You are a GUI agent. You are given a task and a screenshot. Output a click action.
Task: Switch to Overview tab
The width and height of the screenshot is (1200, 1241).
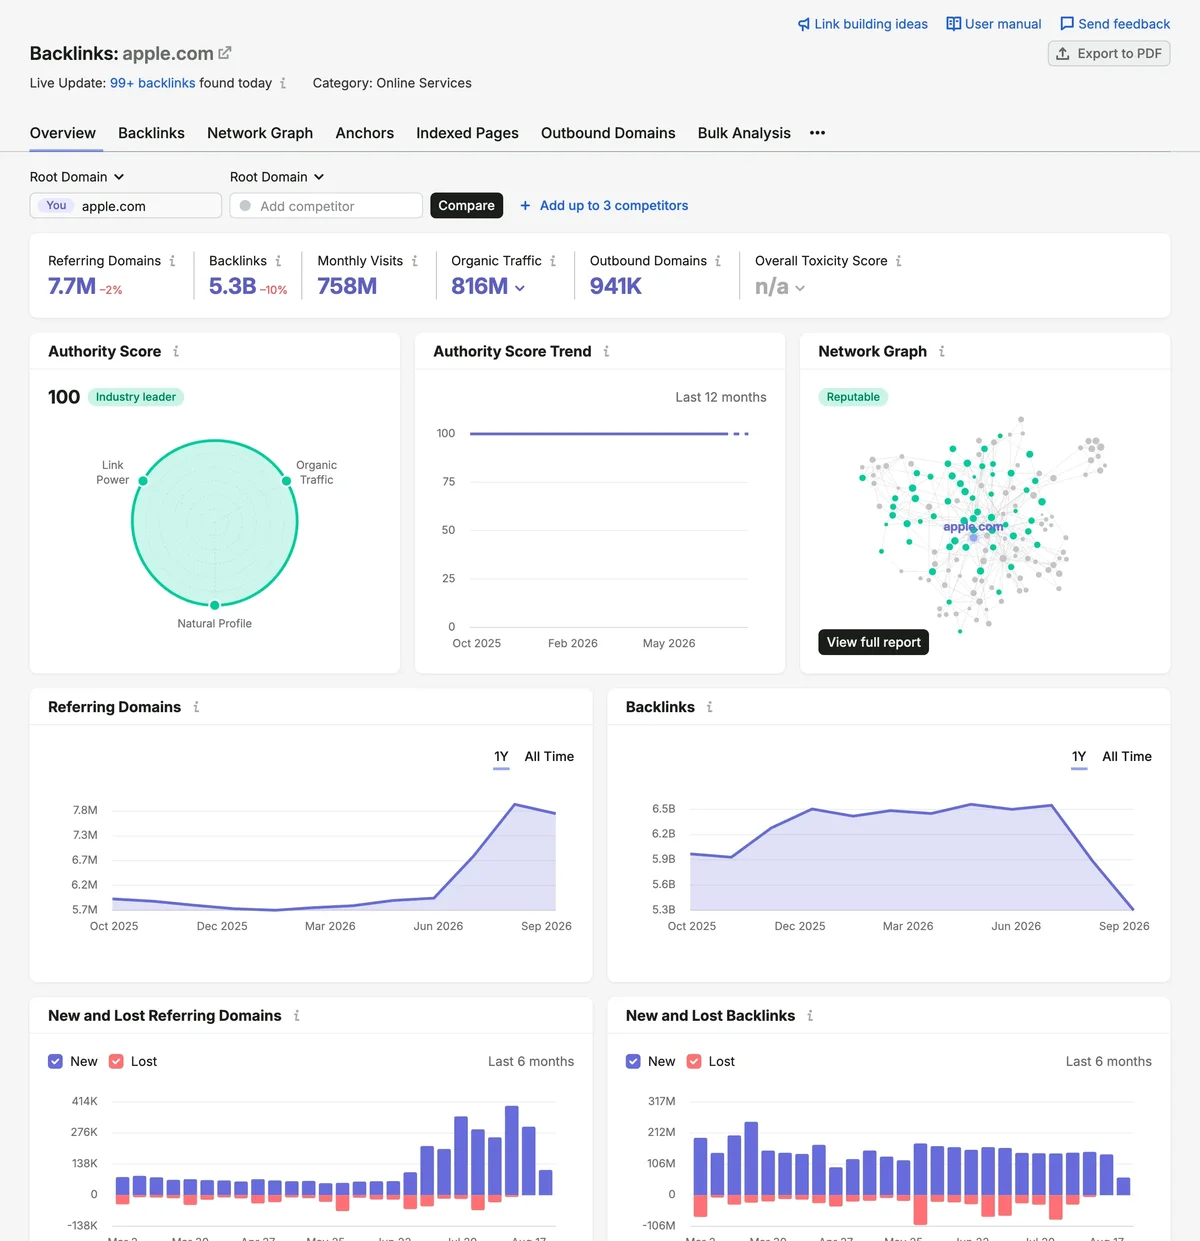click(63, 133)
